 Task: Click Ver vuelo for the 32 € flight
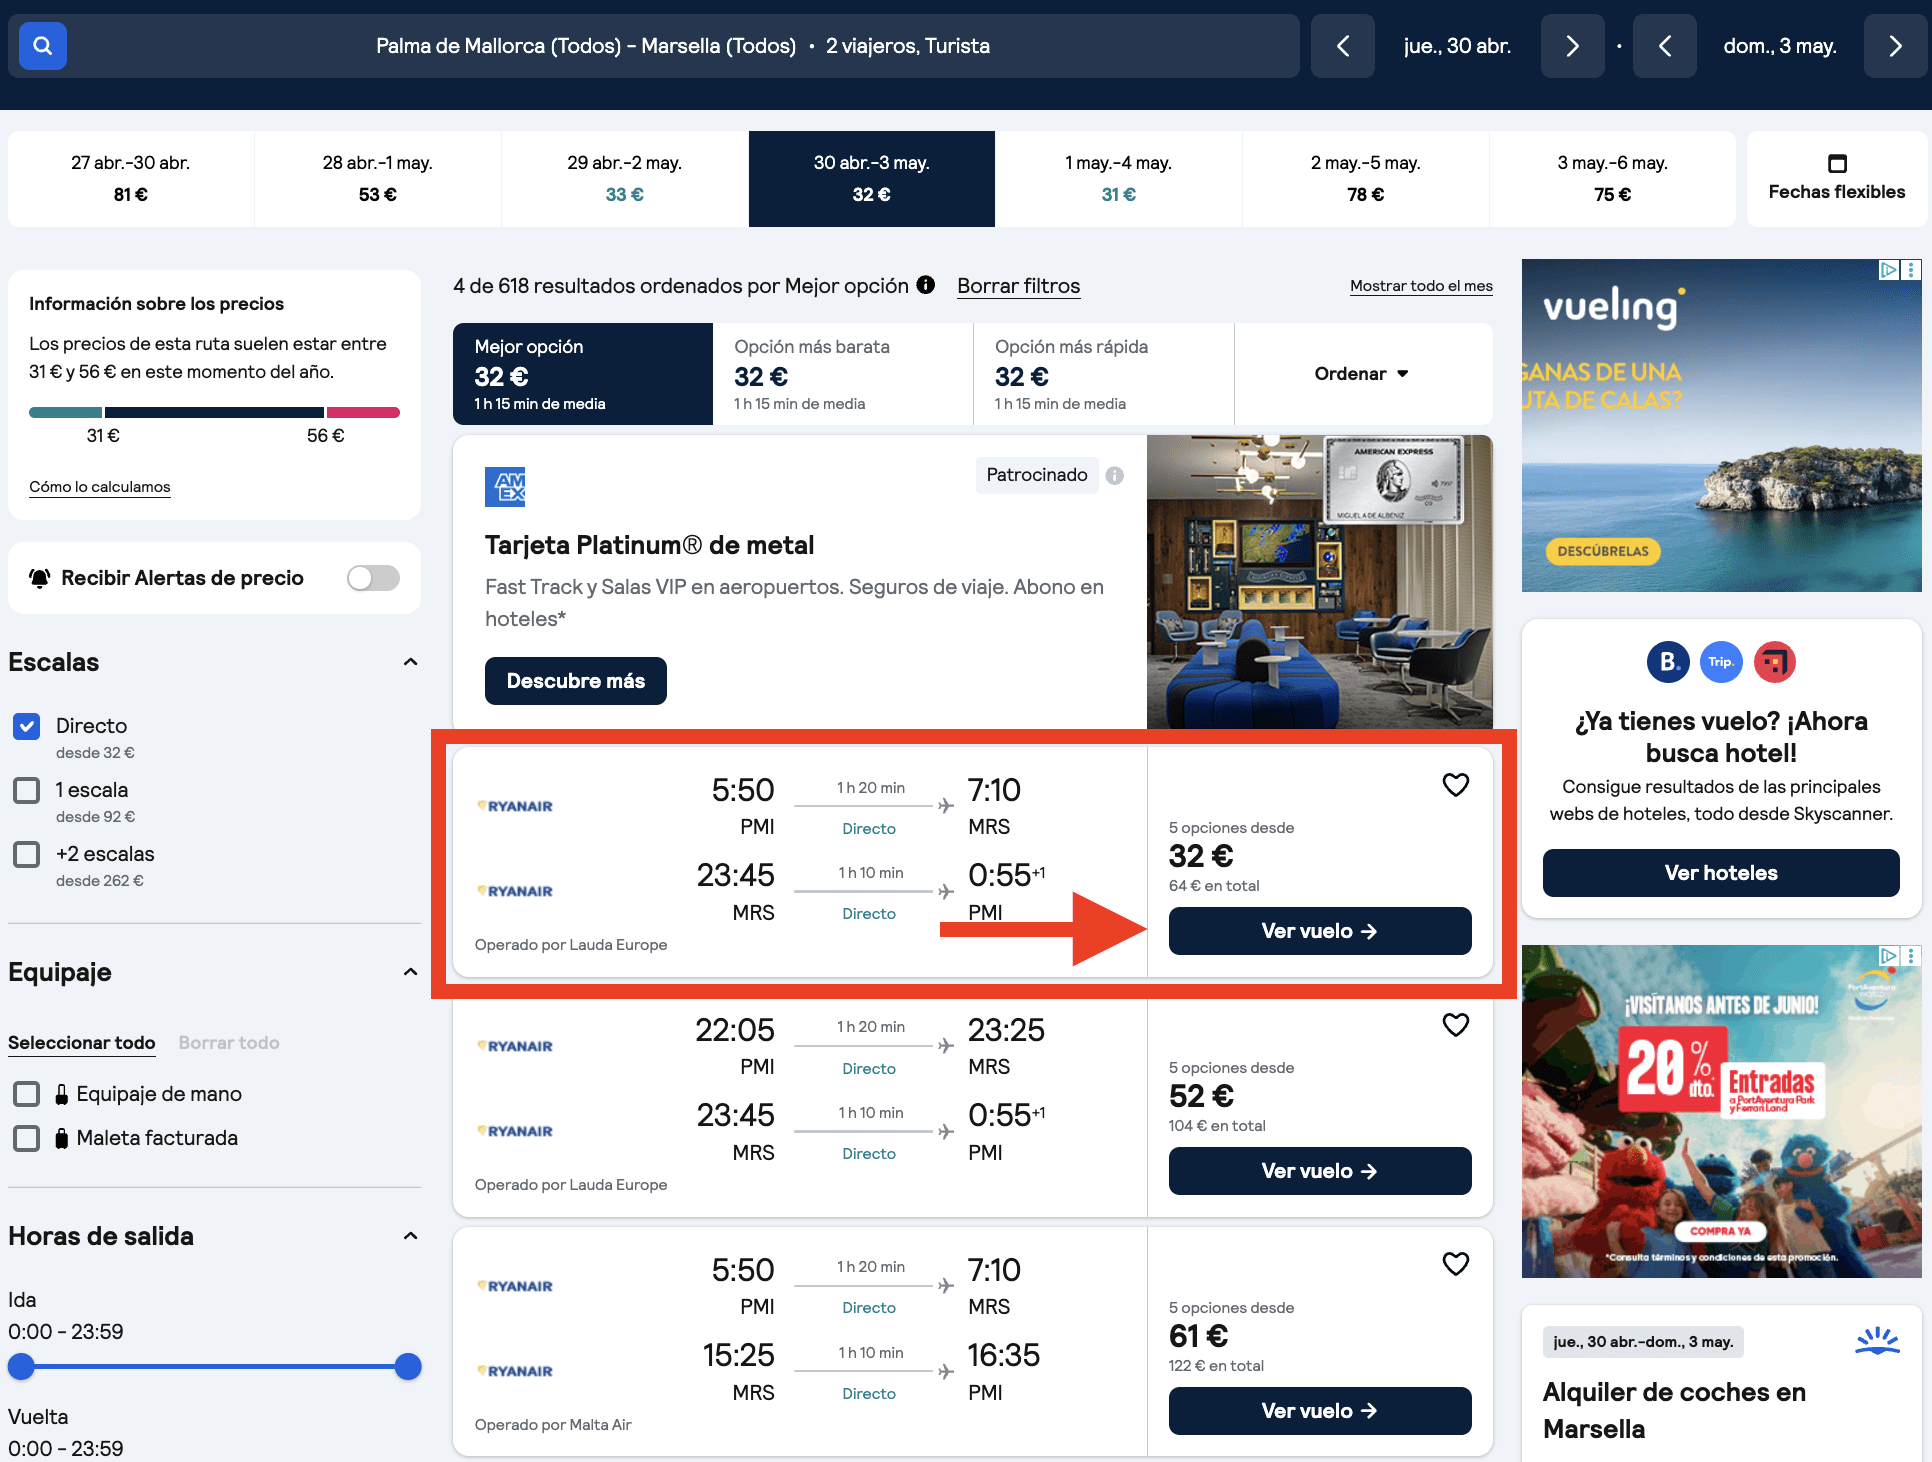1320,931
